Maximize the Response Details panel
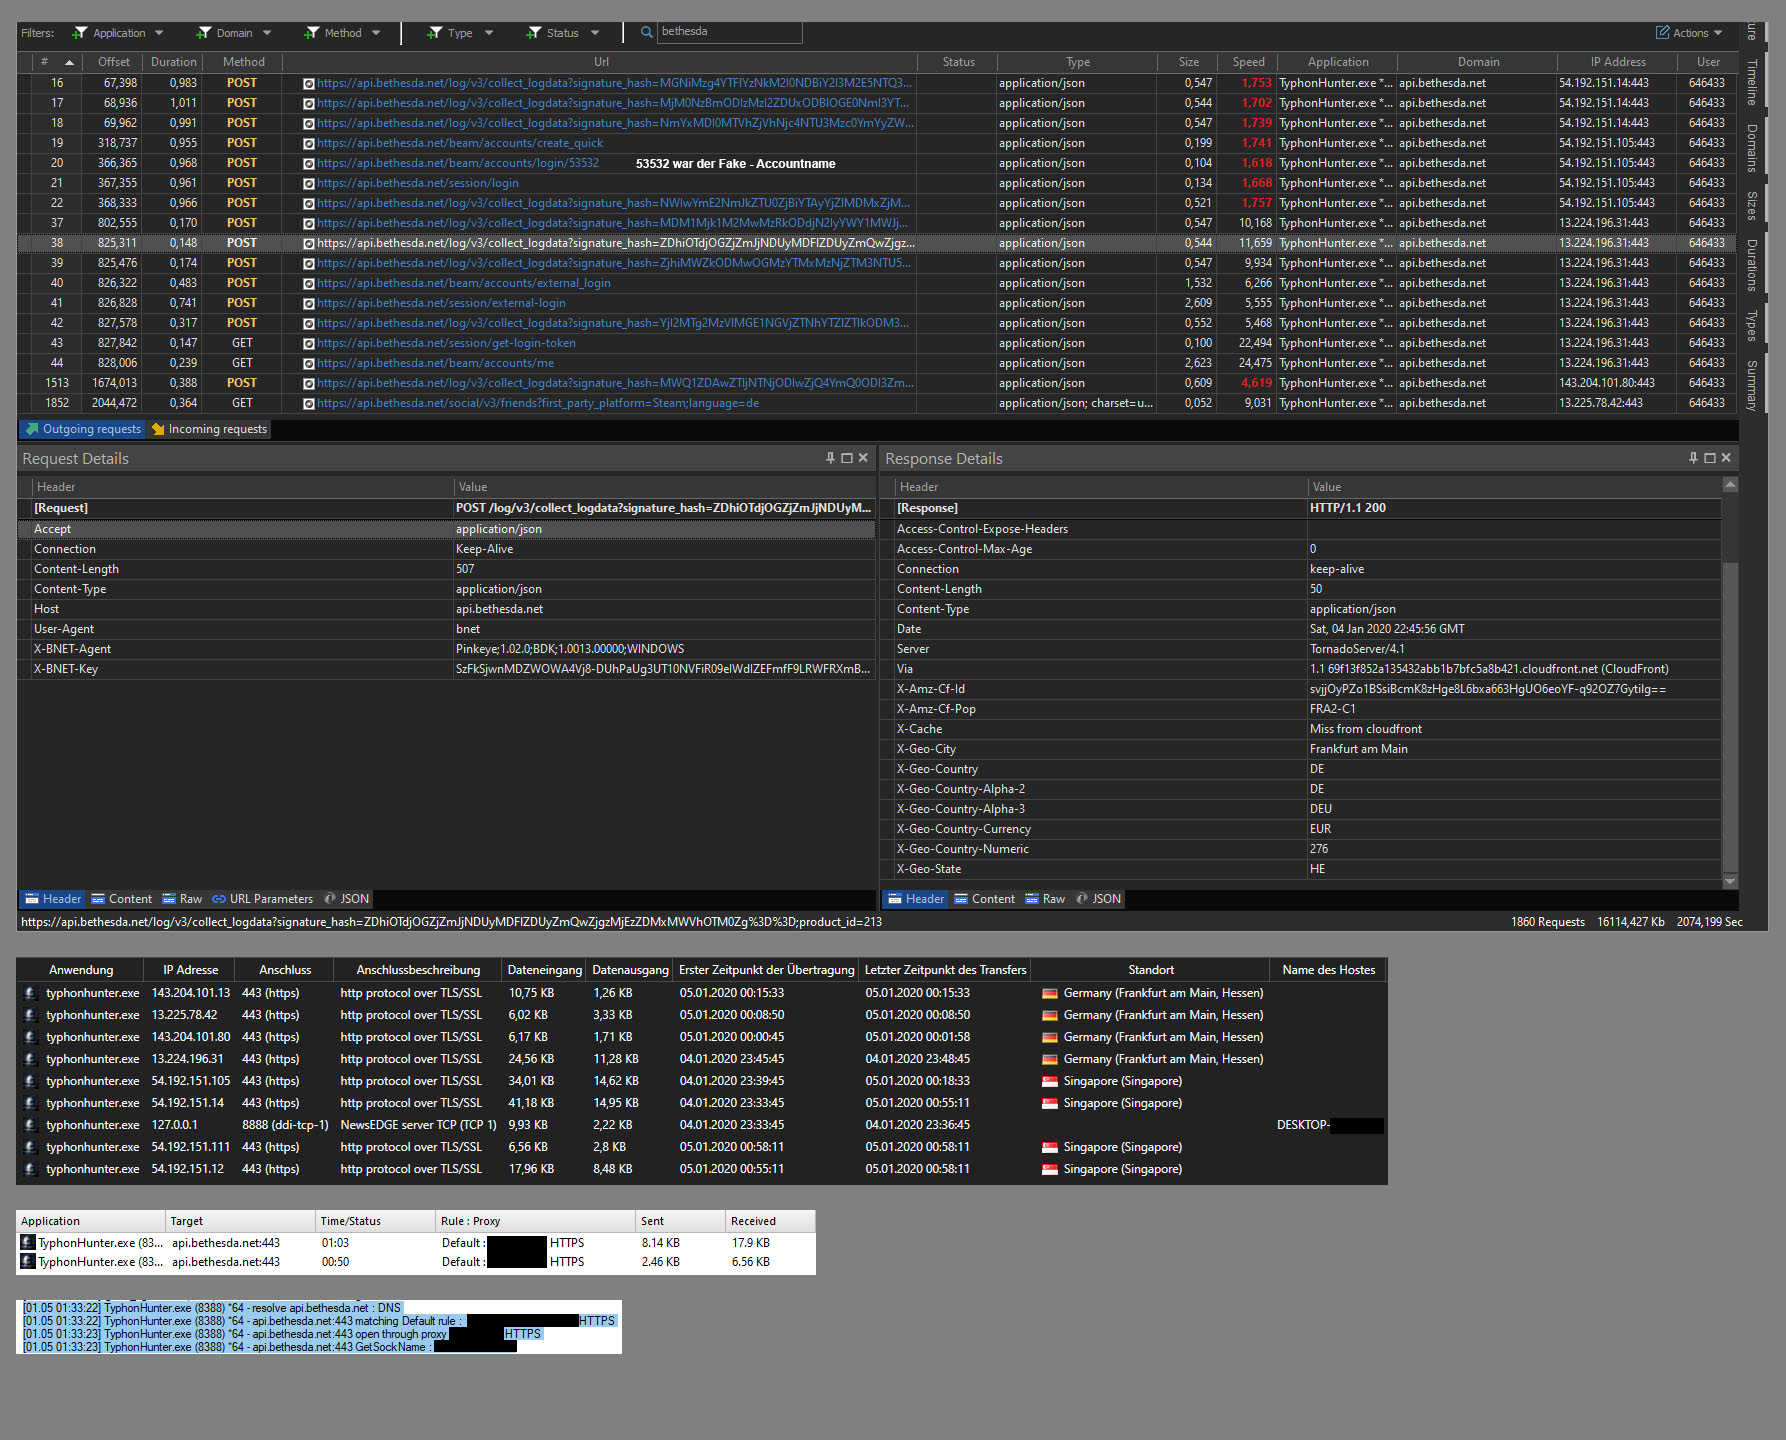 (x=1710, y=458)
